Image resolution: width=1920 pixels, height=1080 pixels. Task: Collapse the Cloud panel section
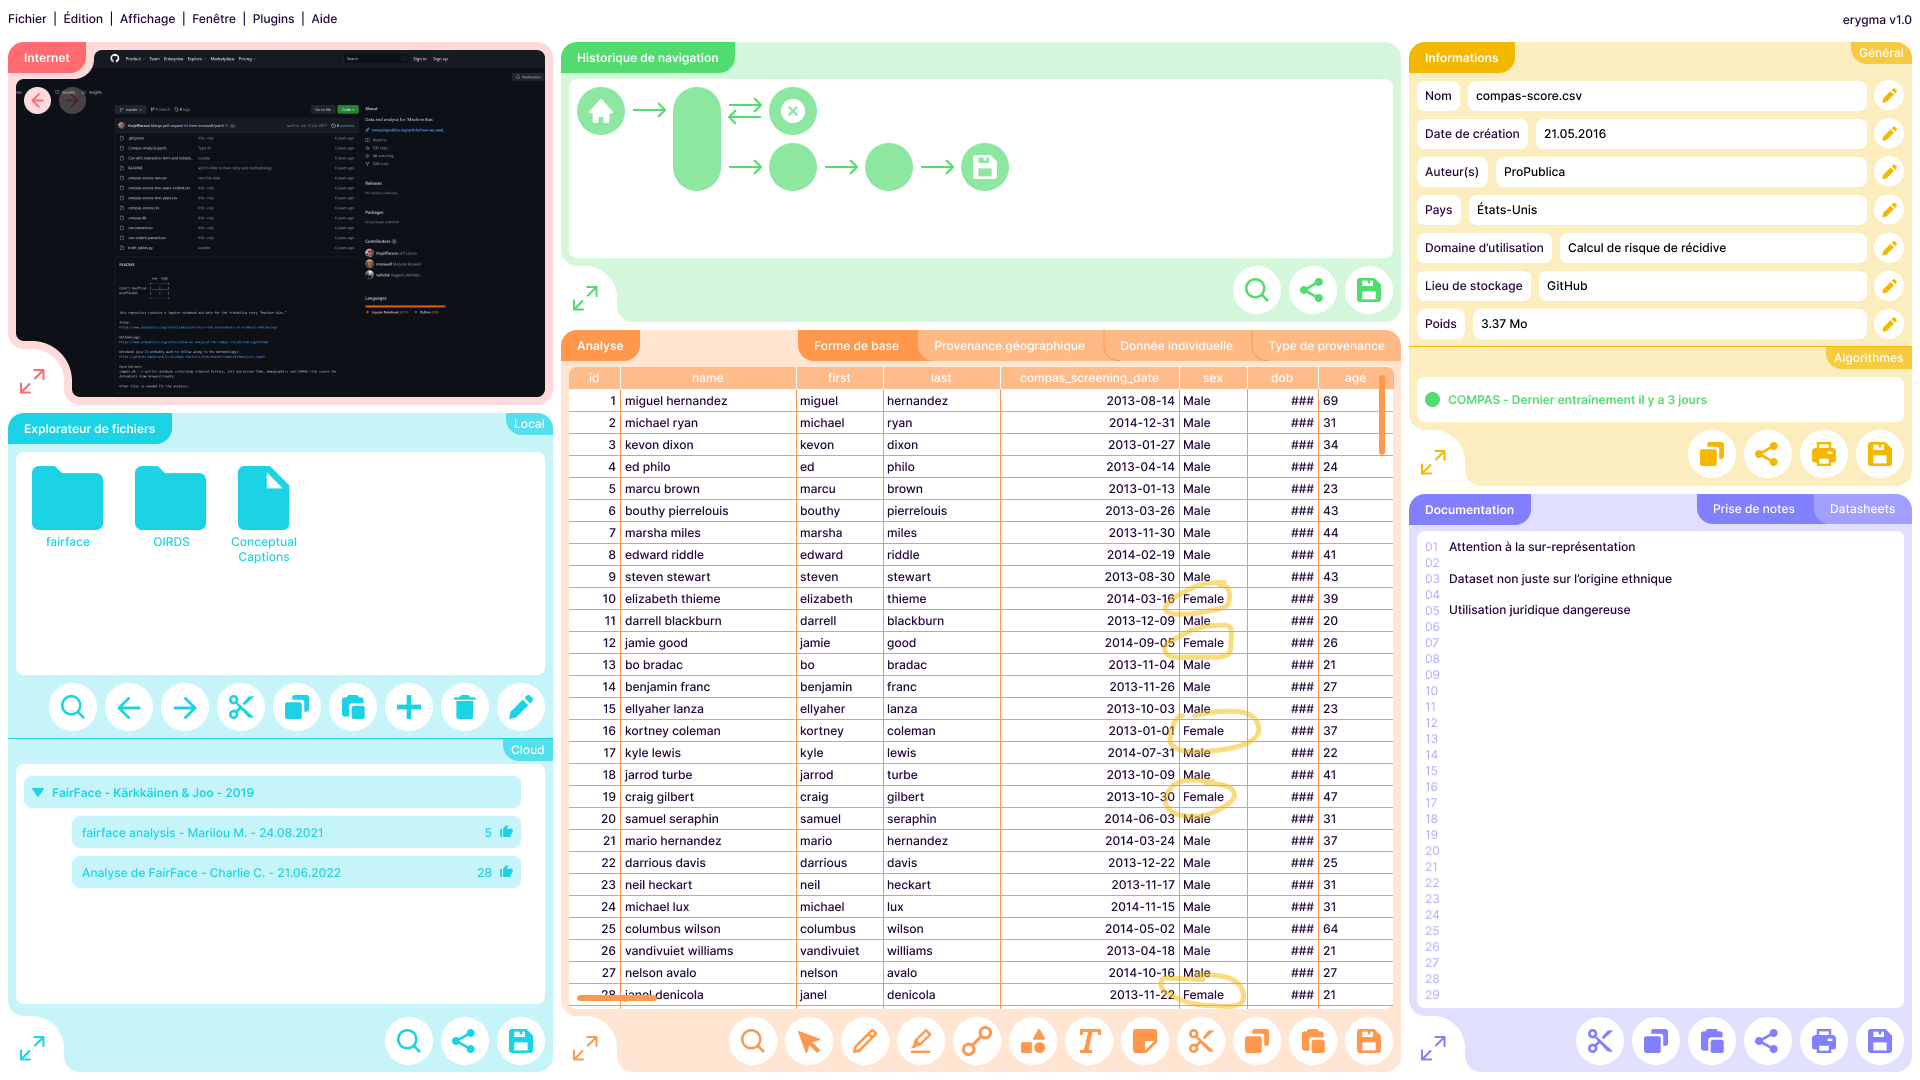click(x=527, y=748)
